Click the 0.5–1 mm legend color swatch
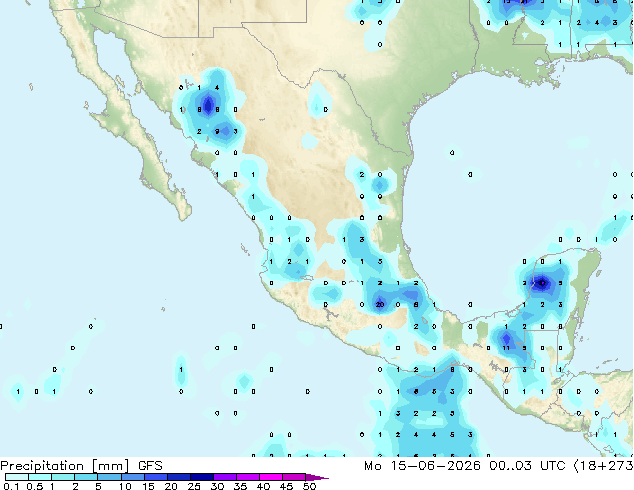This screenshot has width=634, height=490. [x=40, y=477]
